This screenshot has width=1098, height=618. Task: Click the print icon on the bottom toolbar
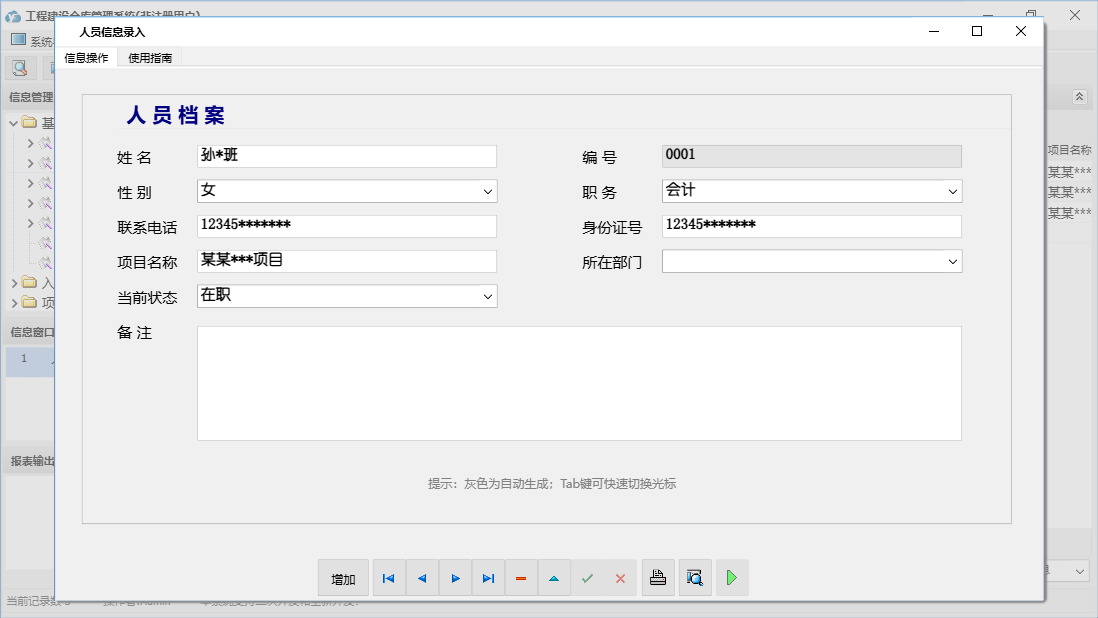[x=658, y=577]
